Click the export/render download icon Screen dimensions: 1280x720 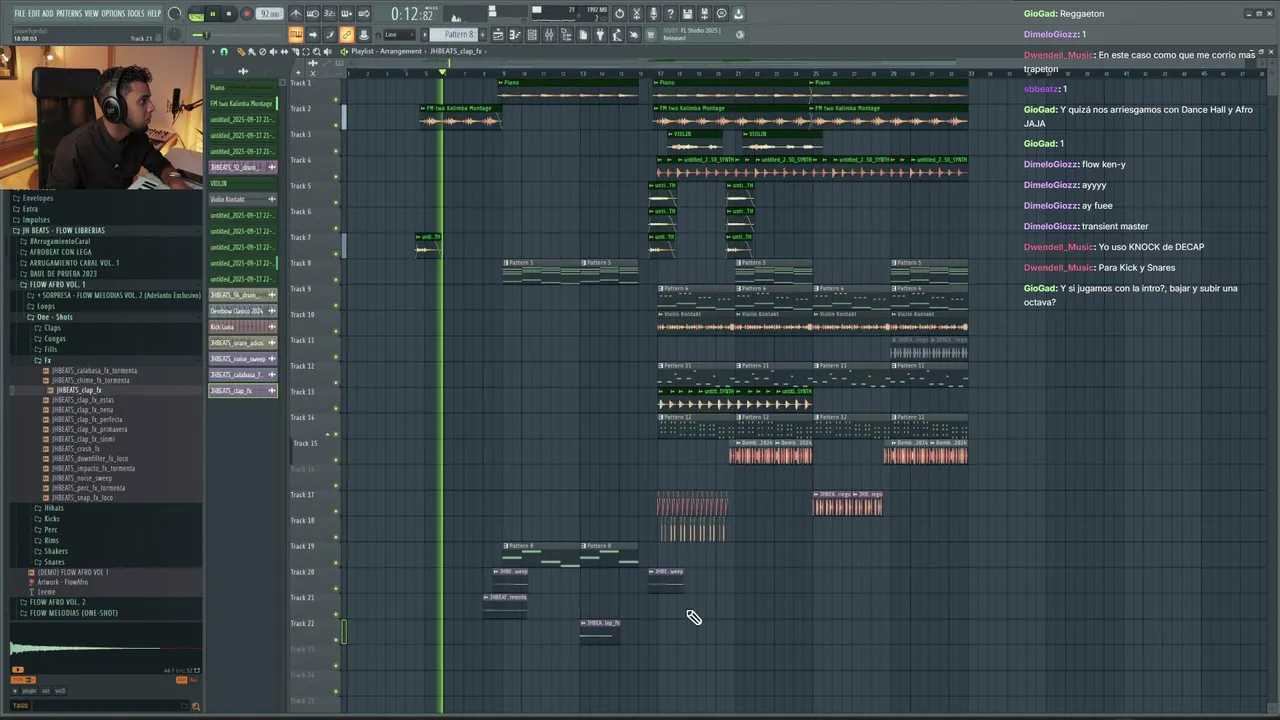coord(738,14)
